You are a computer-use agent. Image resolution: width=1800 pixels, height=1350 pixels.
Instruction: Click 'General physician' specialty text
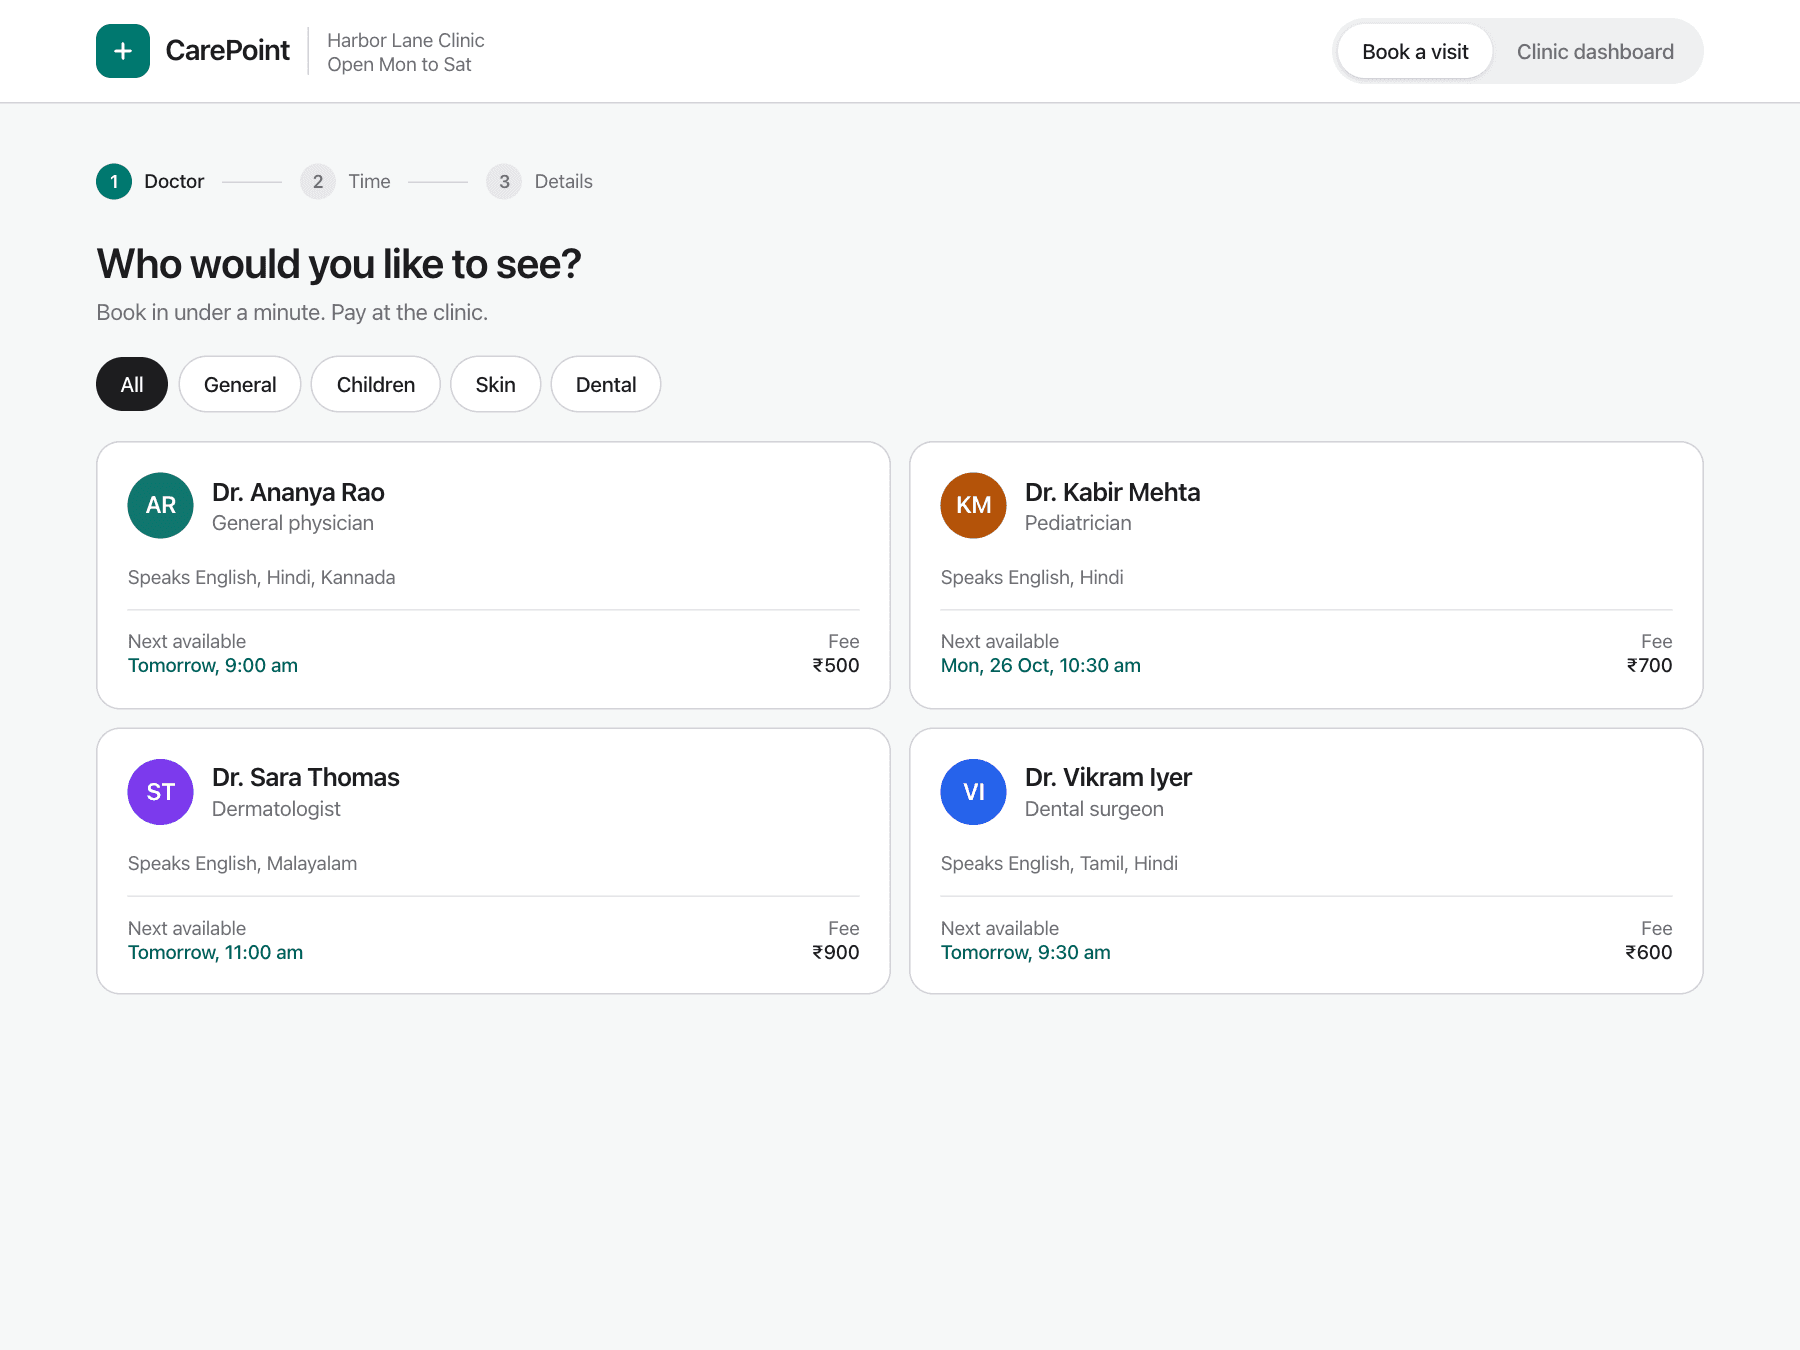(x=293, y=523)
